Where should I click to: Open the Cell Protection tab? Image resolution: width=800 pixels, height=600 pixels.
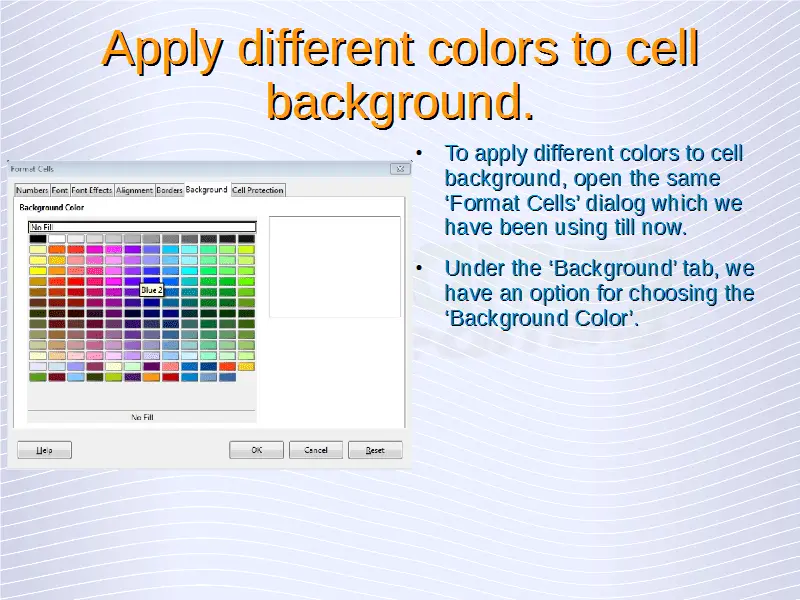pyautogui.click(x=259, y=190)
